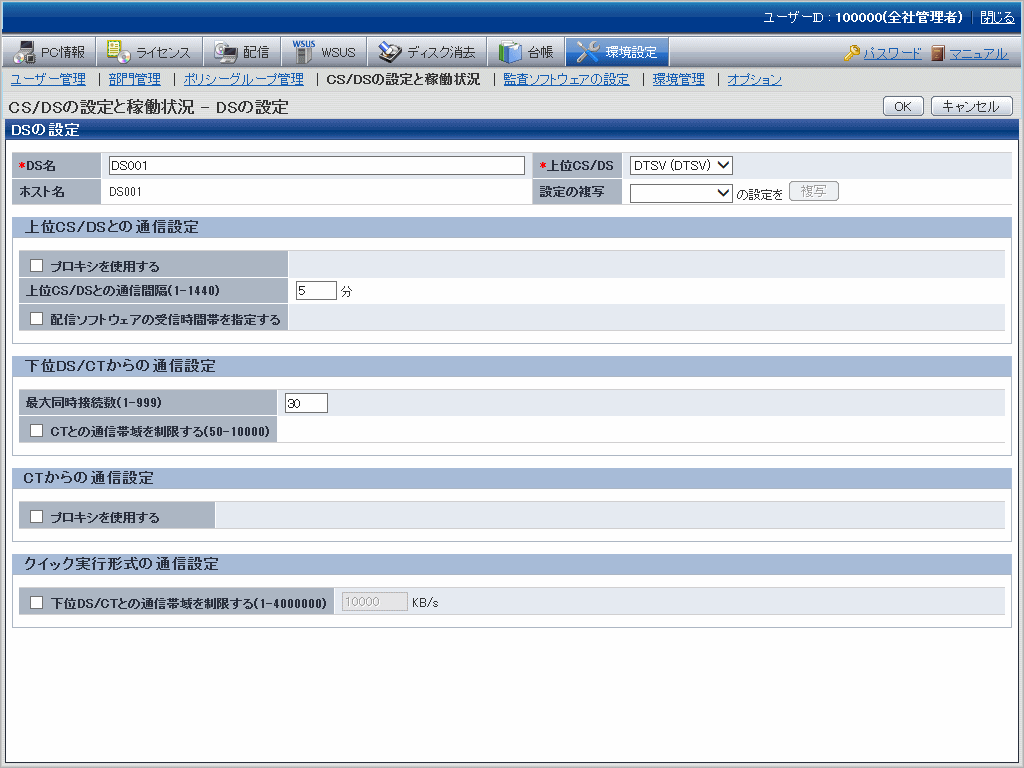Open the 設定の複写 dropdown
The width and height of the screenshot is (1024, 768).
[x=681, y=193]
